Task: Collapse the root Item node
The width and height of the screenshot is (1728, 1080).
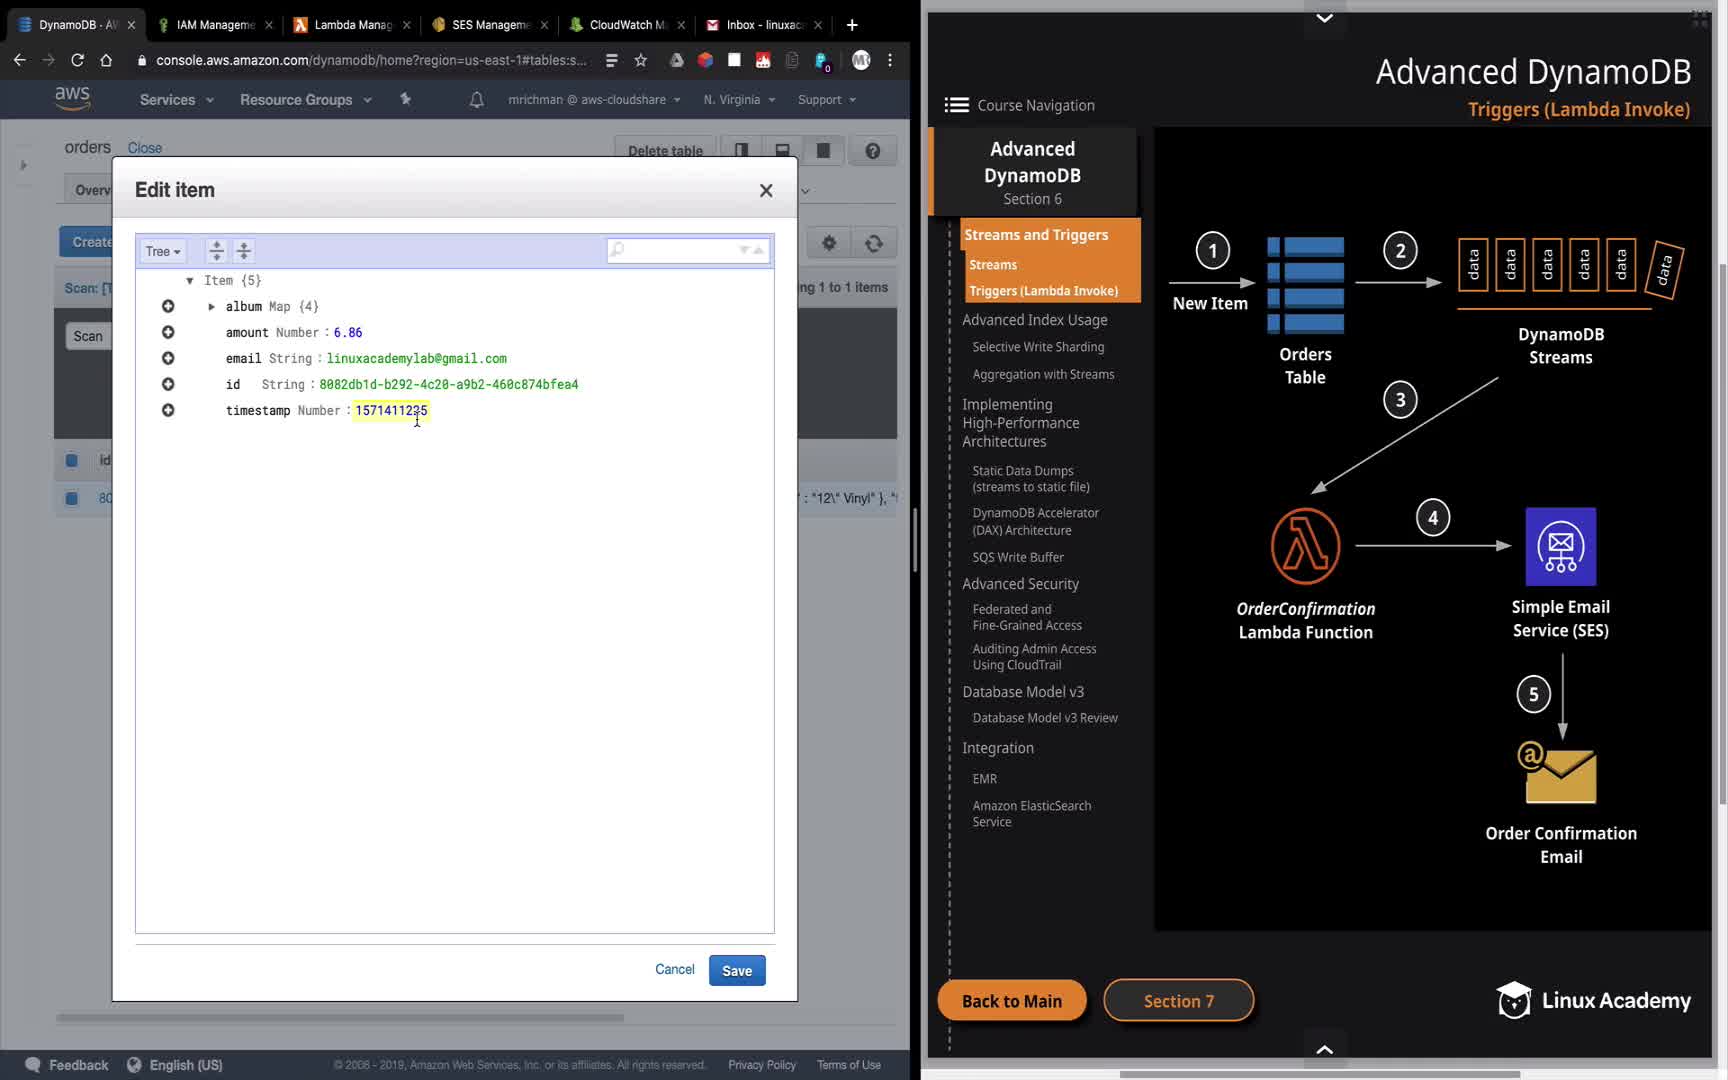Action: (x=189, y=281)
